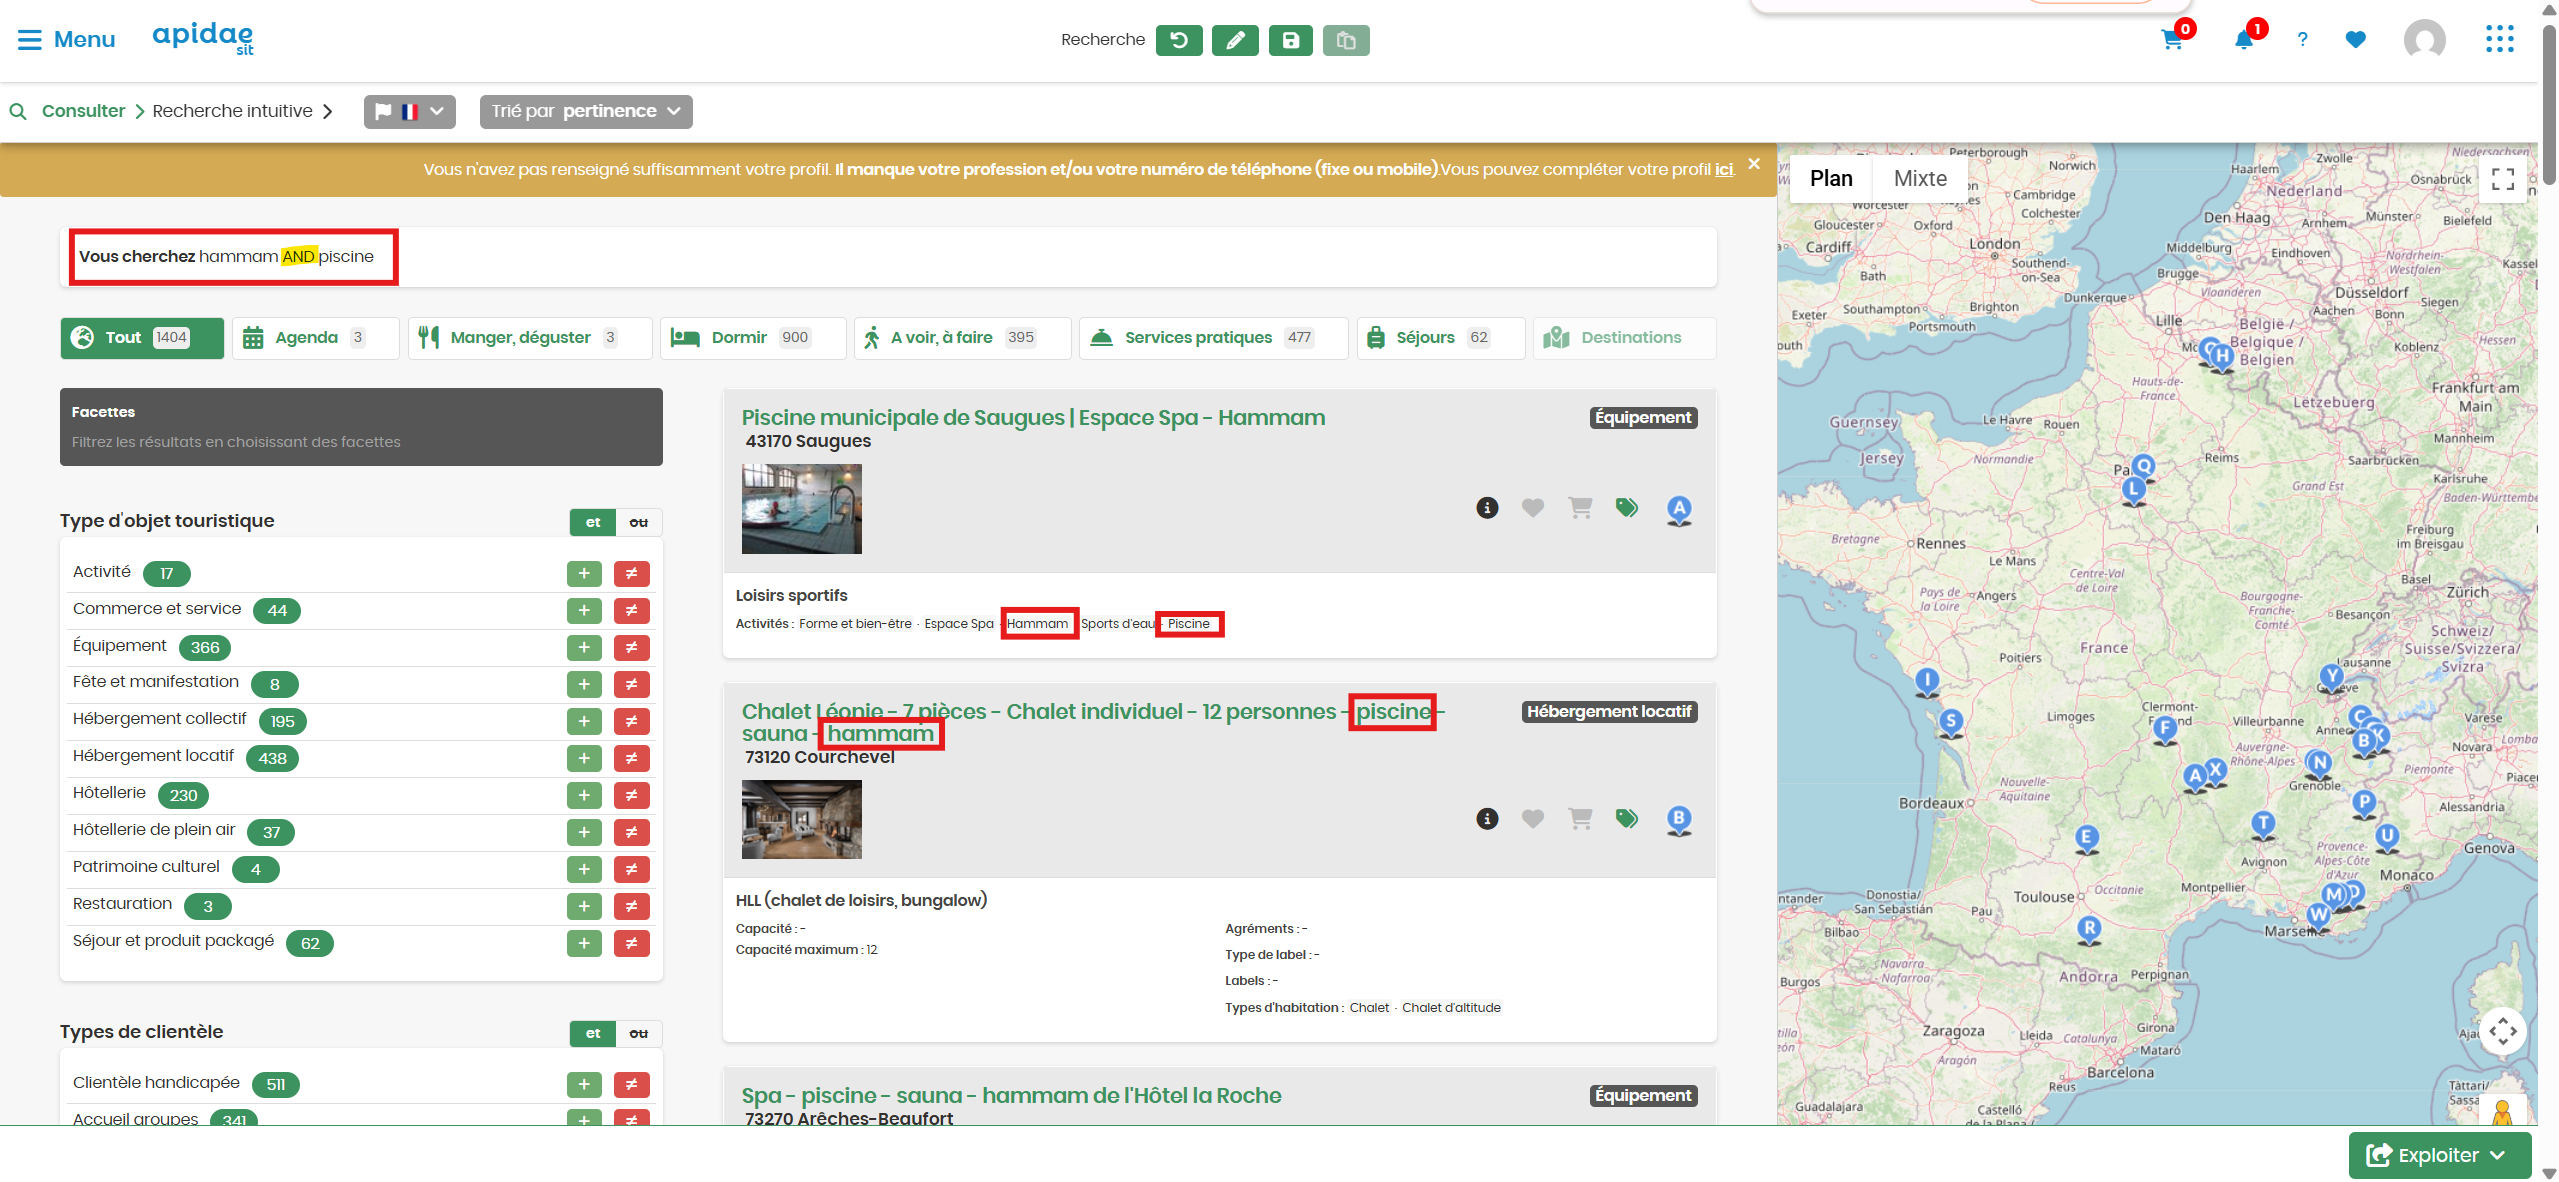Add Piscine municipale de Saugues to favorites
The image size is (2559, 1182).
click(1532, 508)
